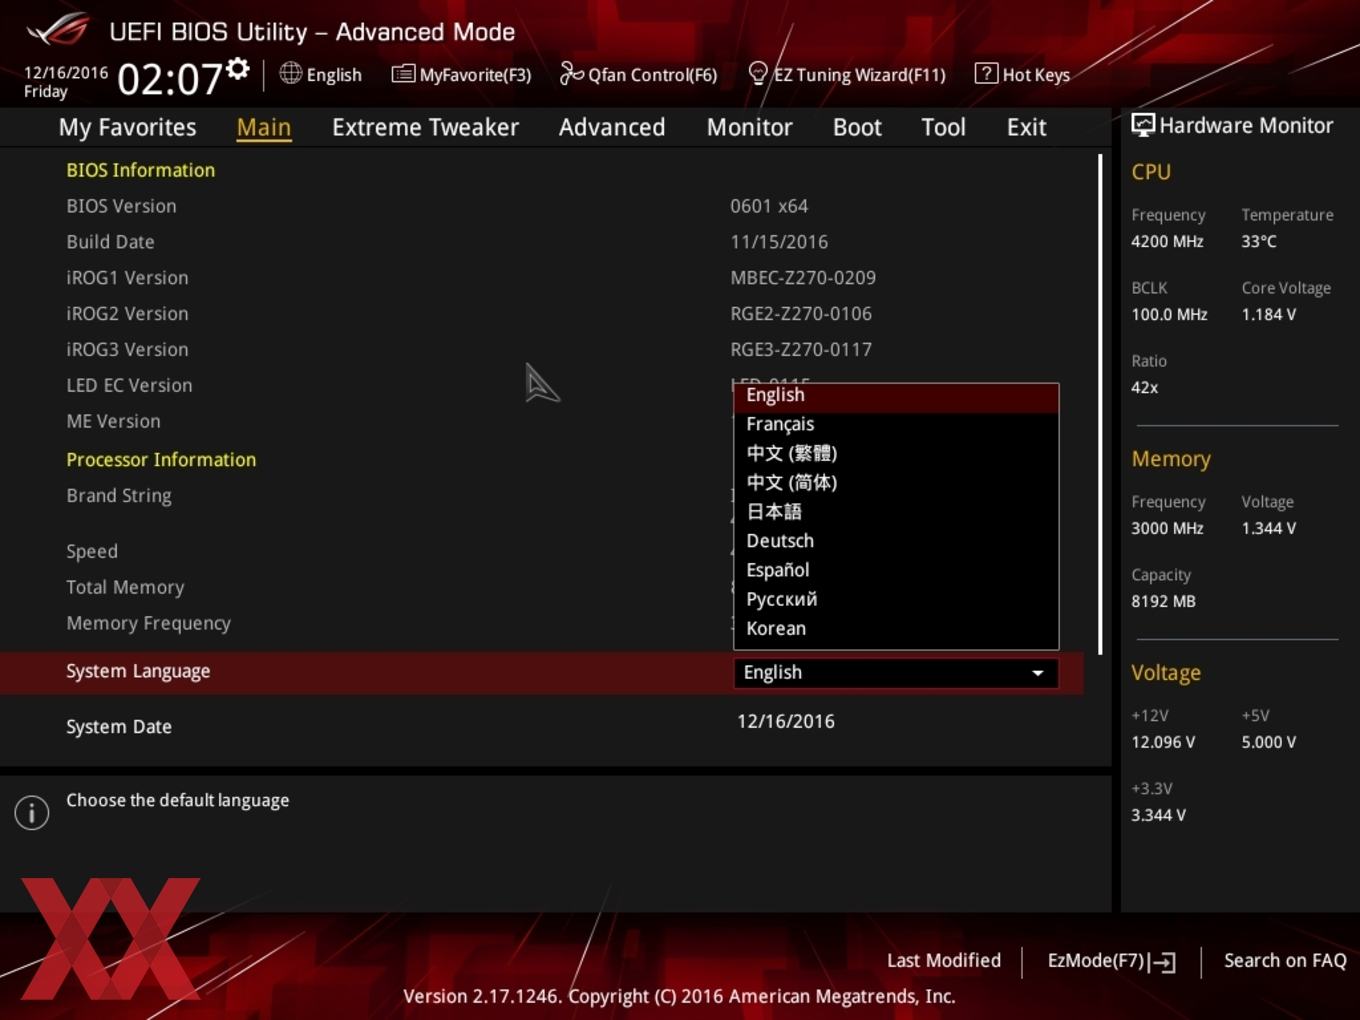This screenshot has width=1360, height=1020.
Task: Click the main panel vertical scrollbar
Action: (x=1101, y=404)
